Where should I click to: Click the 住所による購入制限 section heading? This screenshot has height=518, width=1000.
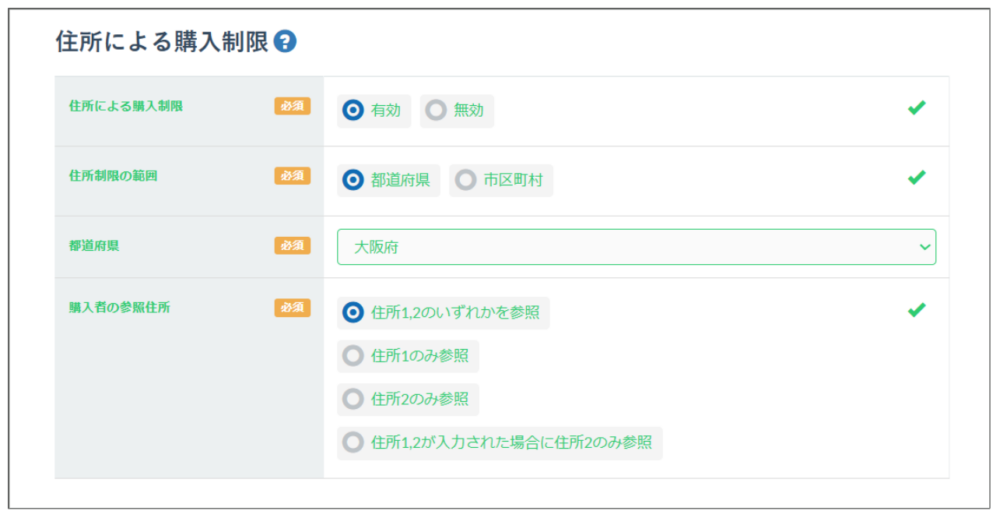(x=161, y=42)
